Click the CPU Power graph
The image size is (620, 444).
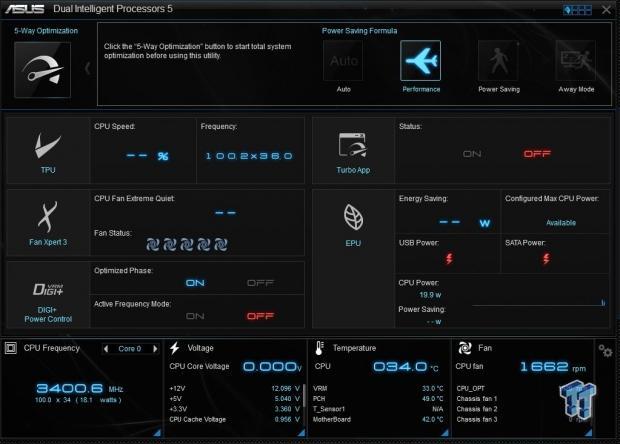(539, 302)
